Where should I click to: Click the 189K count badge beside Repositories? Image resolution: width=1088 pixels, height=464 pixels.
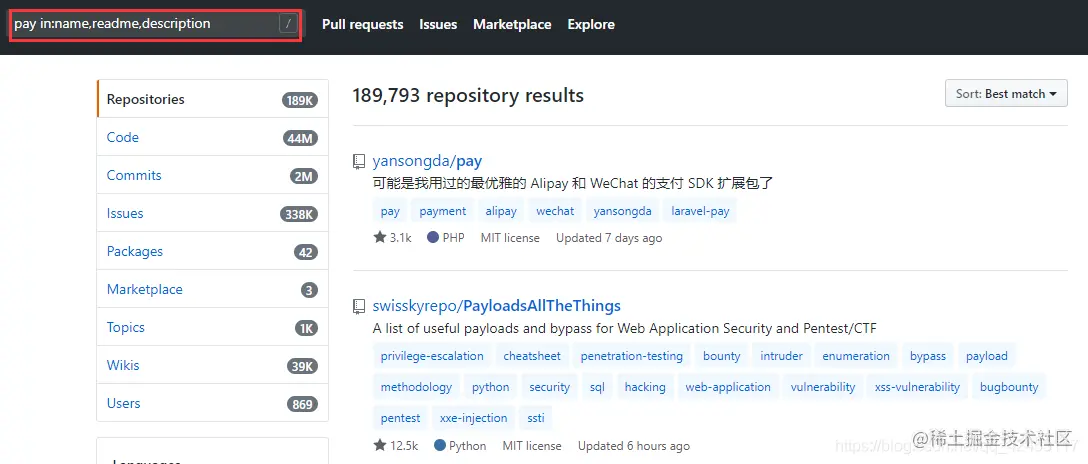pos(300,101)
